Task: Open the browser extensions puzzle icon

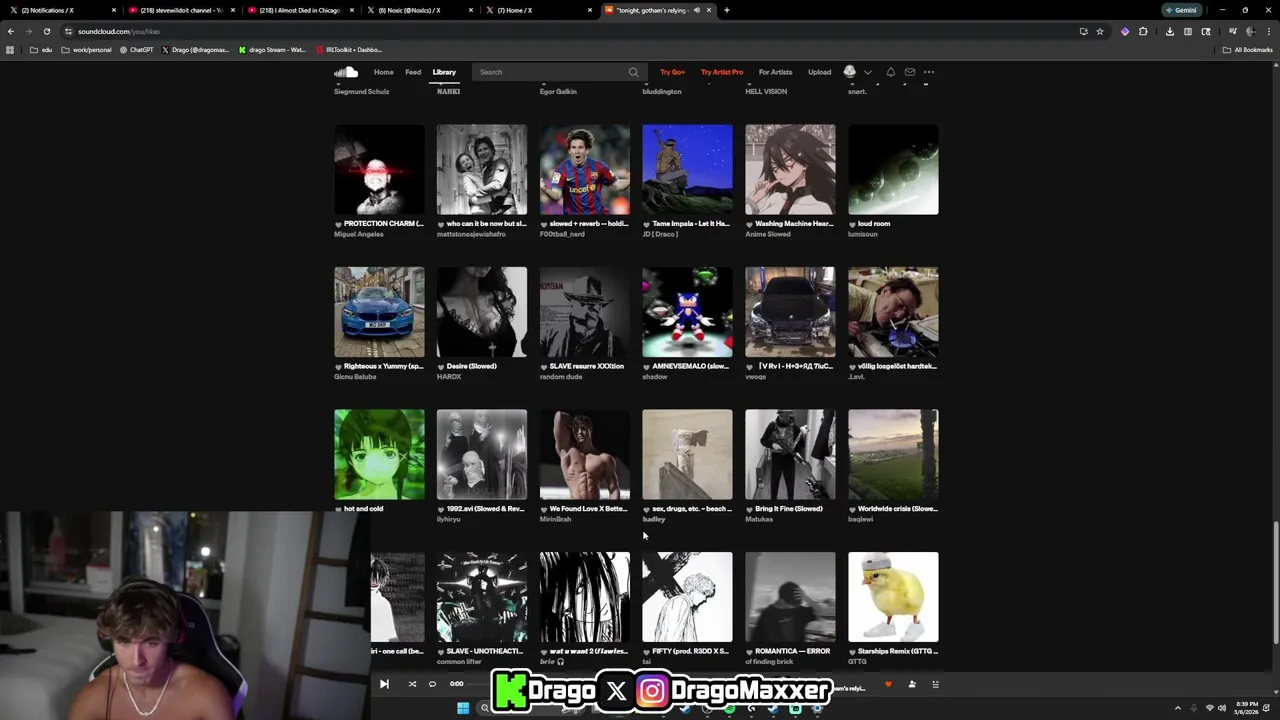Action: (x=1143, y=31)
